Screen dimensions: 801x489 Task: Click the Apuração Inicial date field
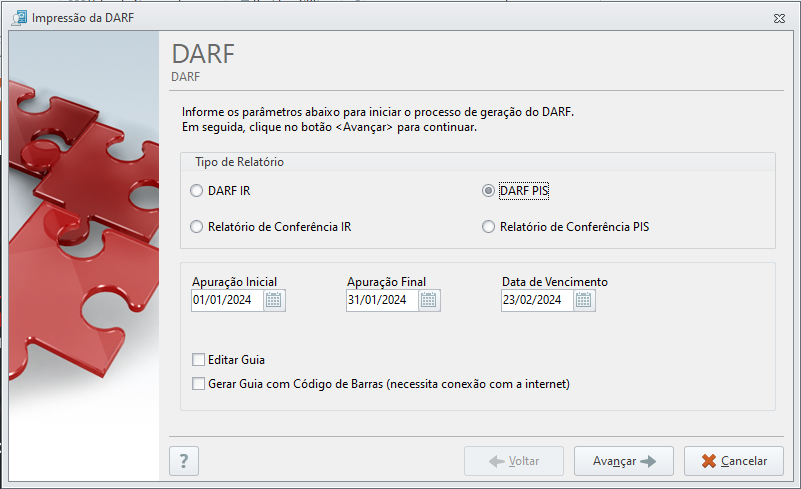point(227,300)
